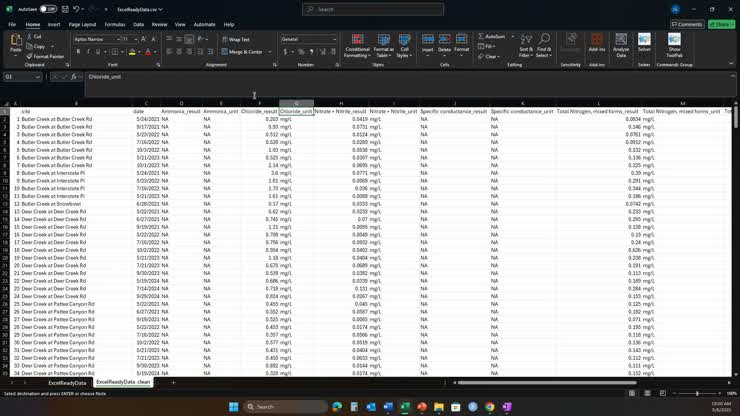Switch to Page Layout view in status bar

coord(647,393)
